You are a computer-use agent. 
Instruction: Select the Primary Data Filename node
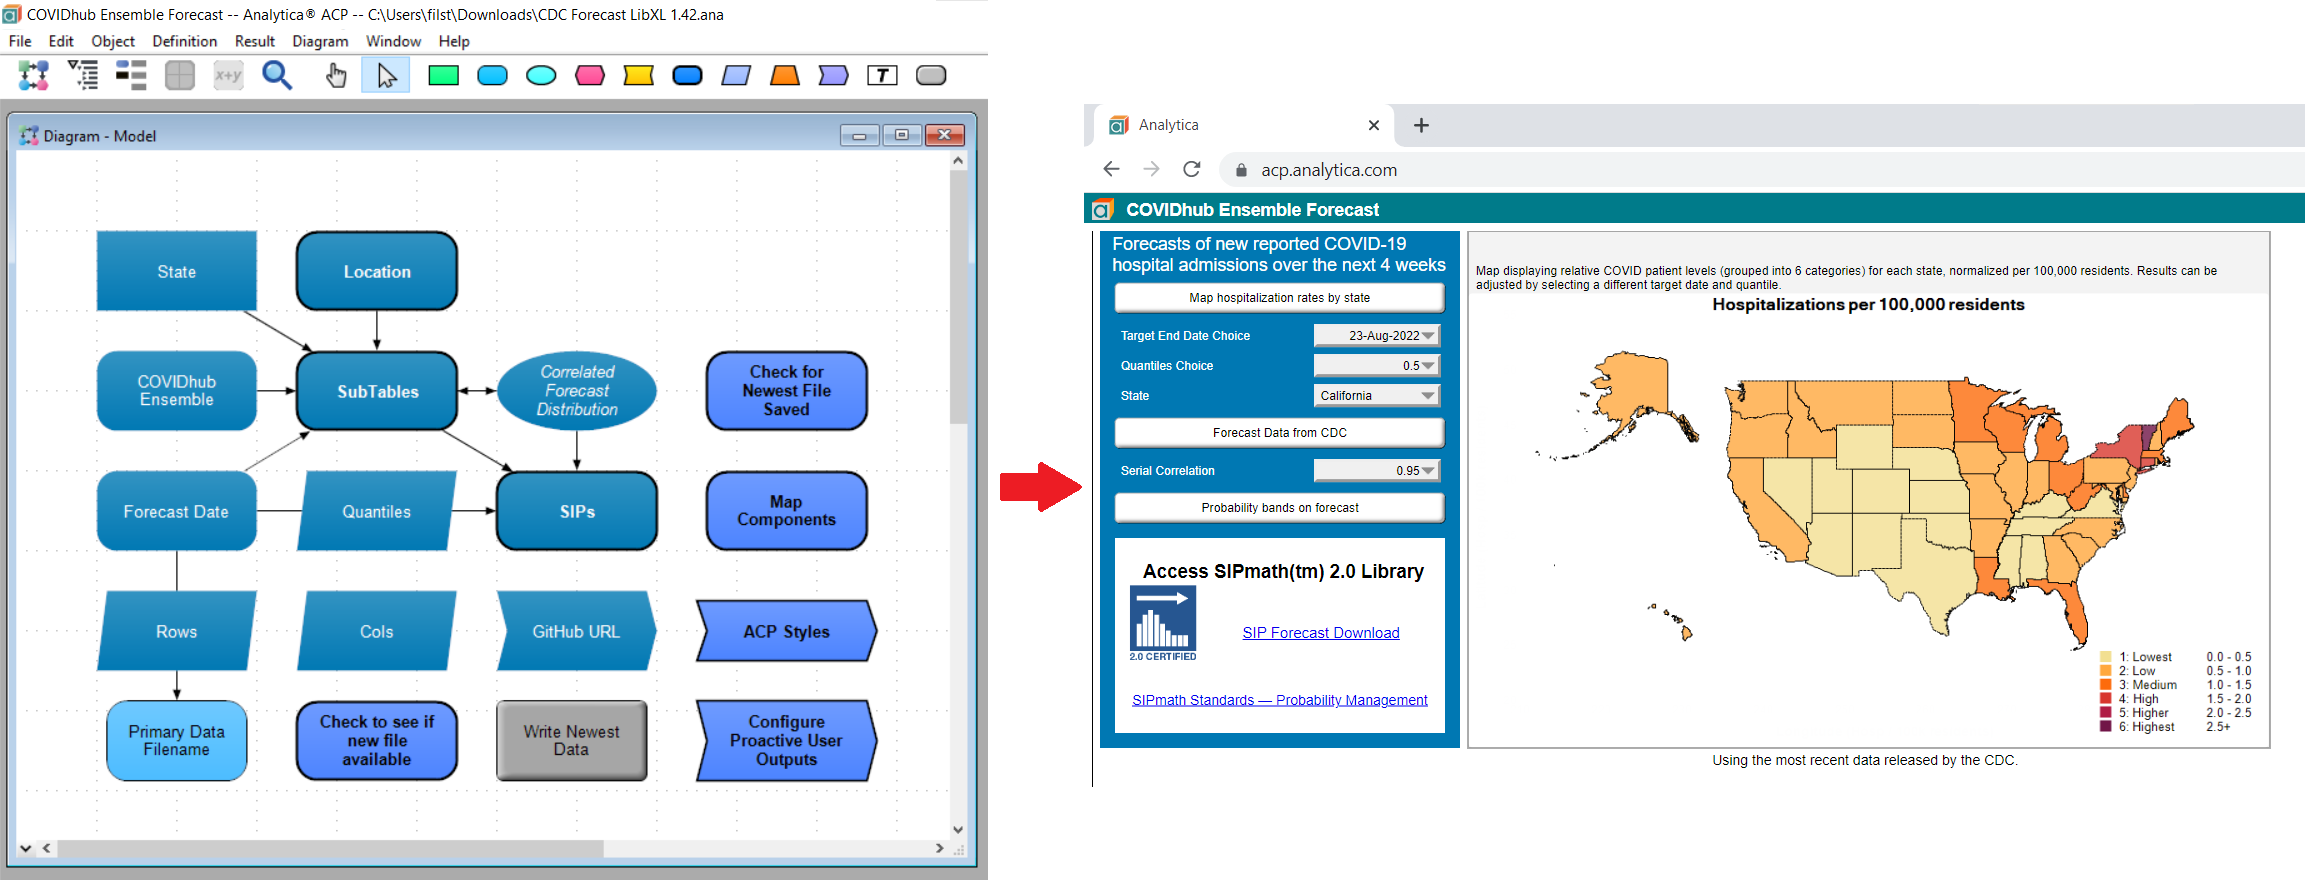click(176, 741)
